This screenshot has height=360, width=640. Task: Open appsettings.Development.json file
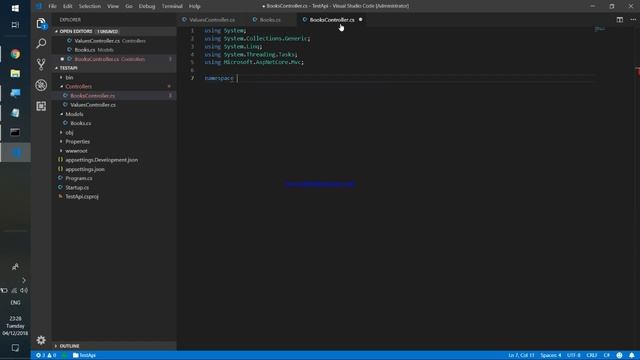click(101, 160)
